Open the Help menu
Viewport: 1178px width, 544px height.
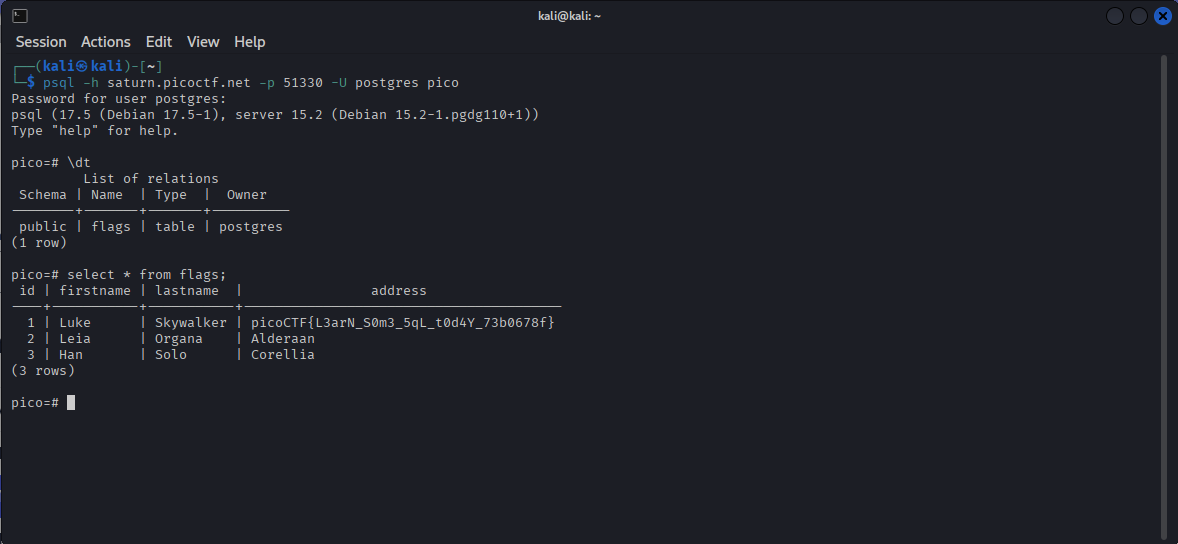250,42
